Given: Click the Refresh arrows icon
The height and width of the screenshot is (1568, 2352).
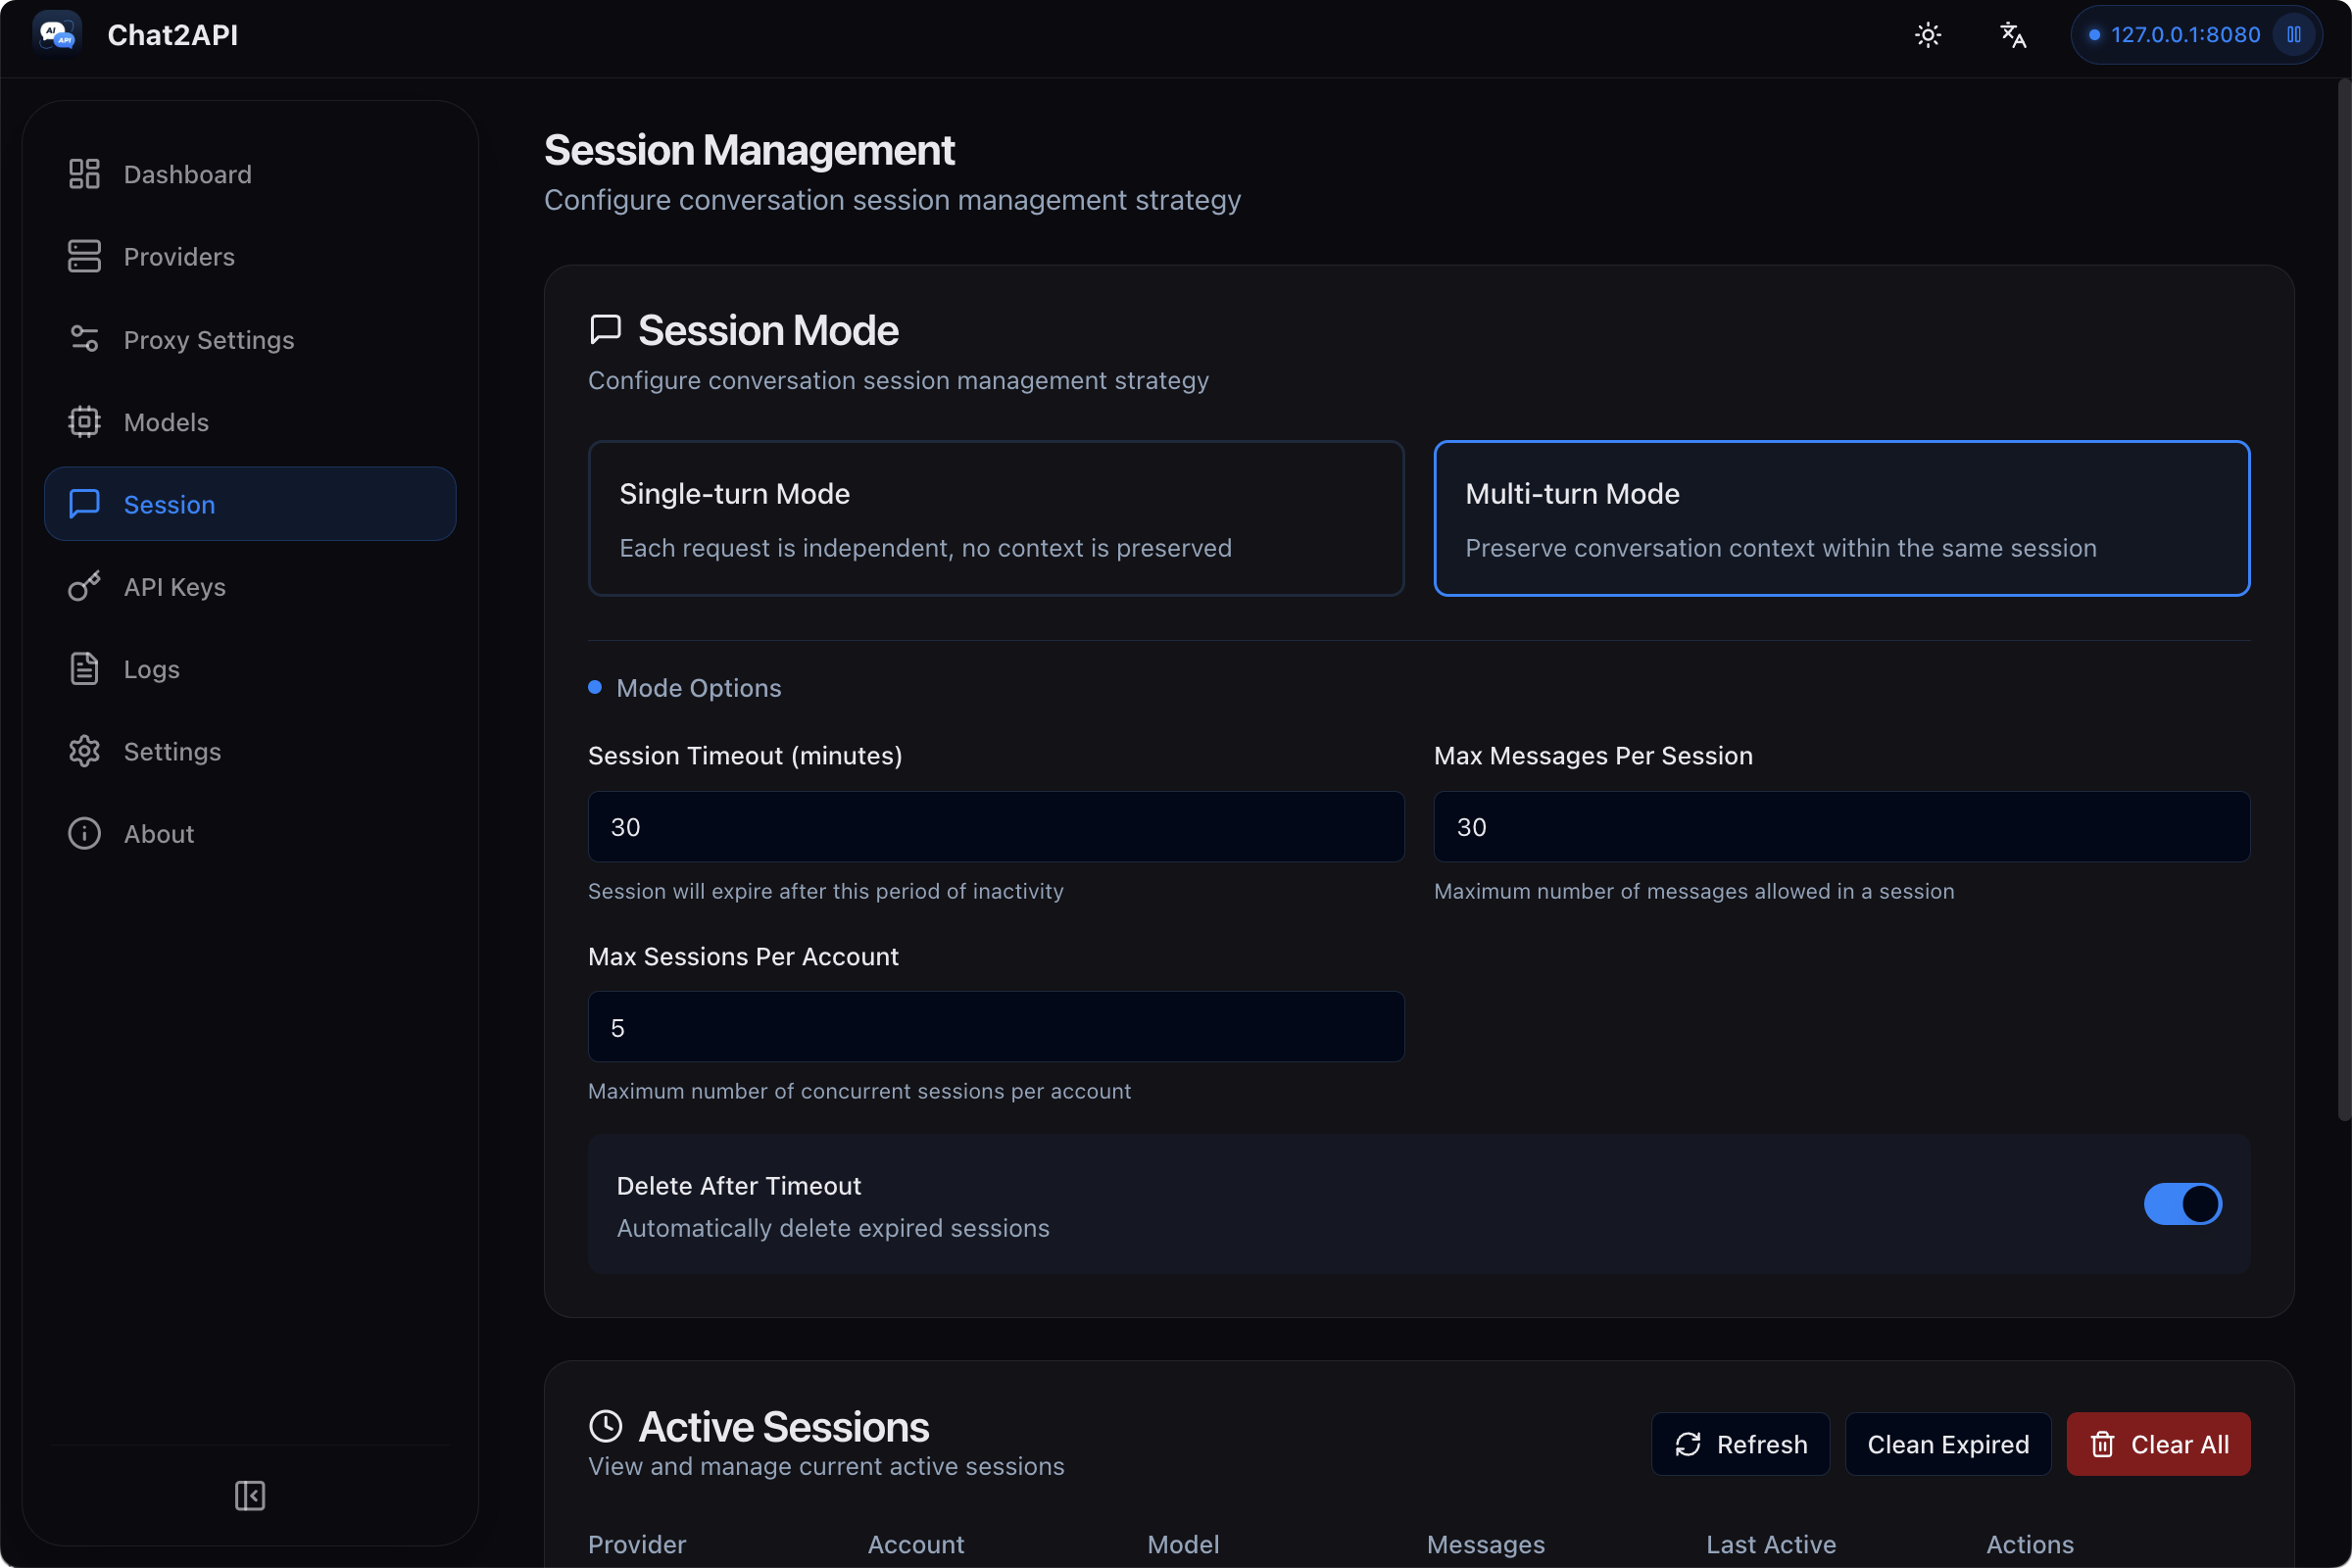Looking at the screenshot, I should [x=1688, y=1444].
